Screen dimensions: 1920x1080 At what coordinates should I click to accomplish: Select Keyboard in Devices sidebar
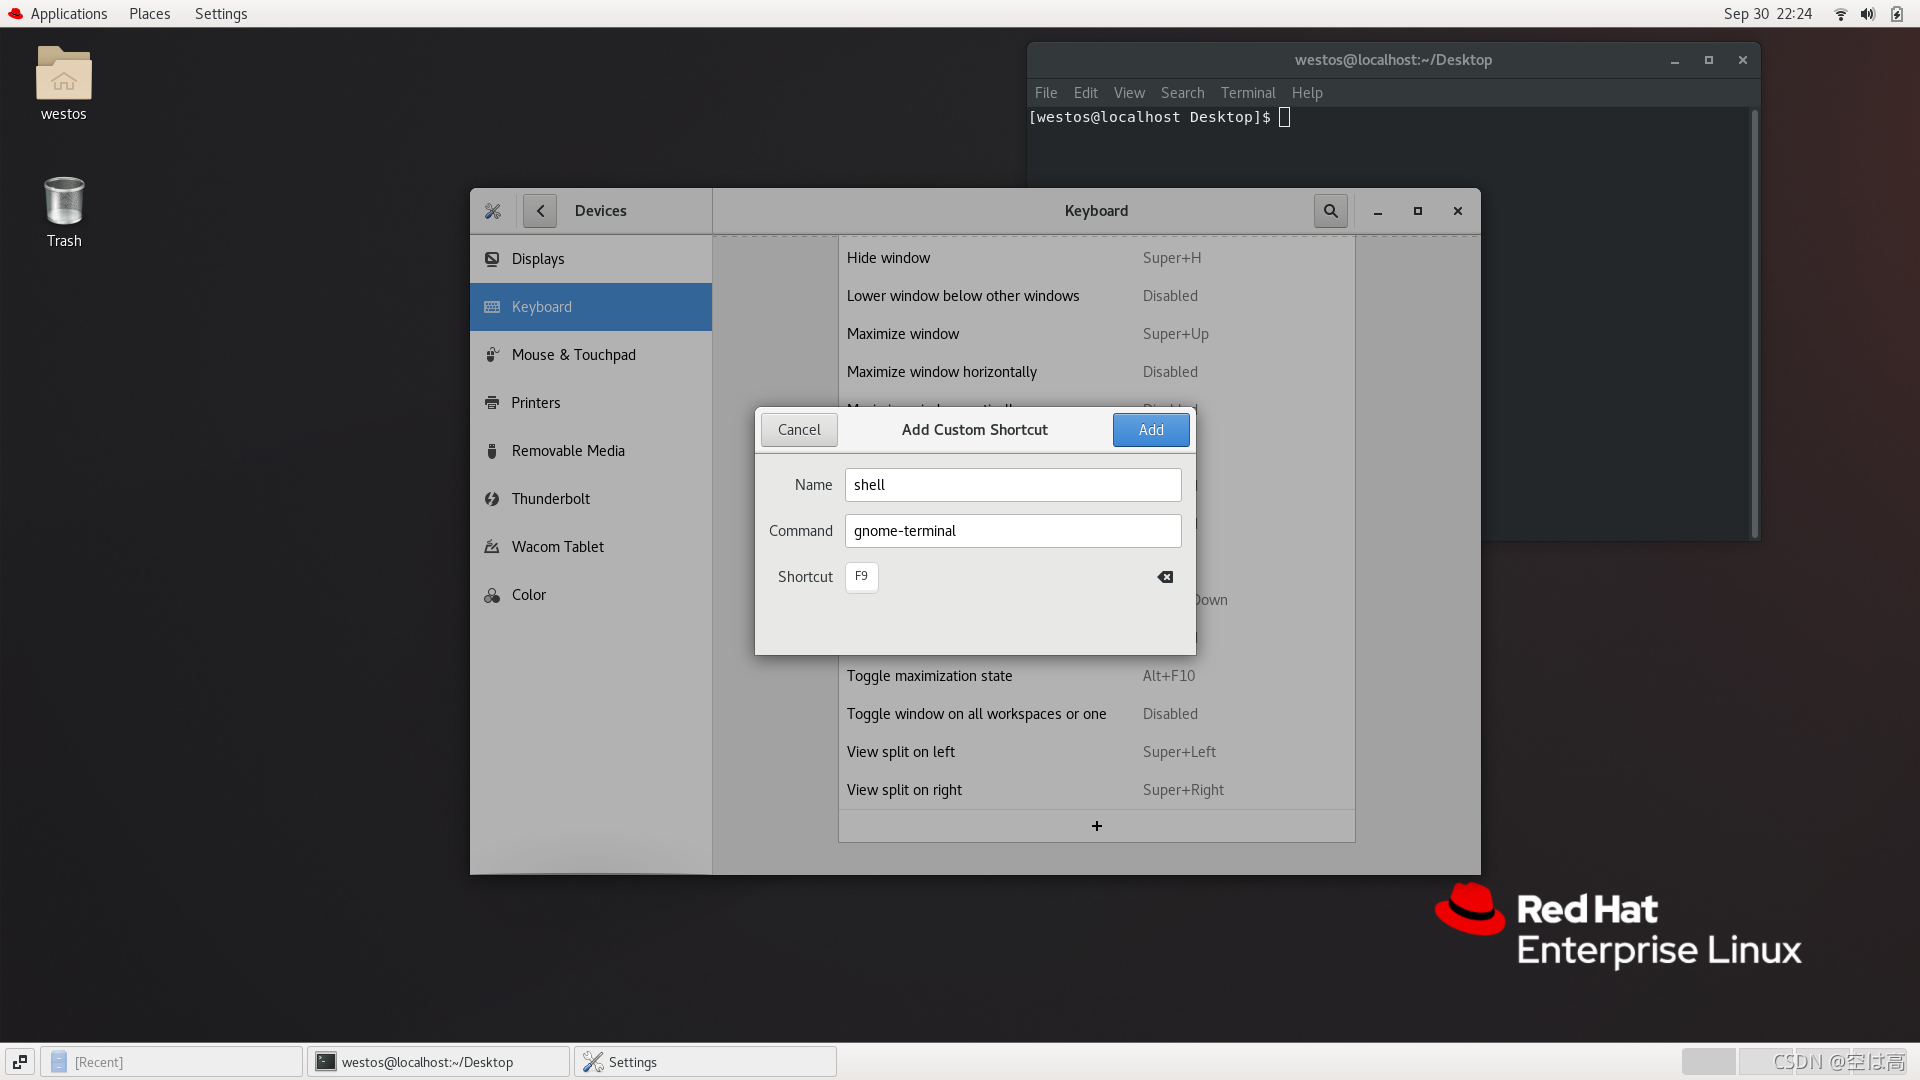[x=591, y=307]
